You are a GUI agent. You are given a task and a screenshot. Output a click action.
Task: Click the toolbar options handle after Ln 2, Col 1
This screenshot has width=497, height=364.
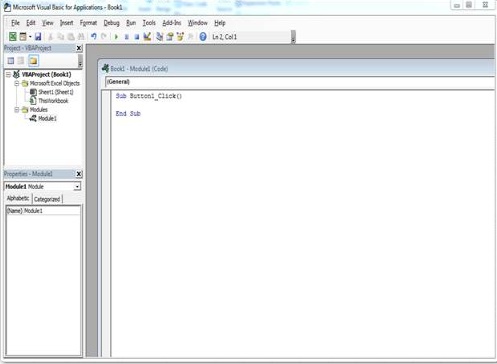tap(293, 37)
